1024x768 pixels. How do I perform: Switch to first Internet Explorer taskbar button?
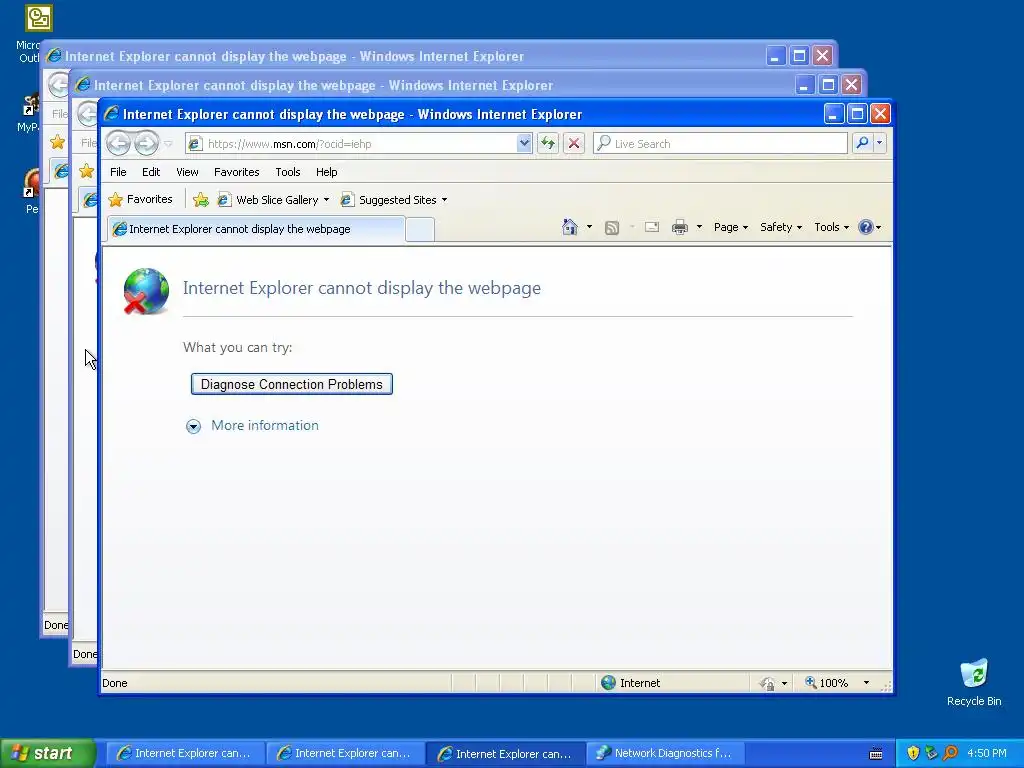pos(184,753)
